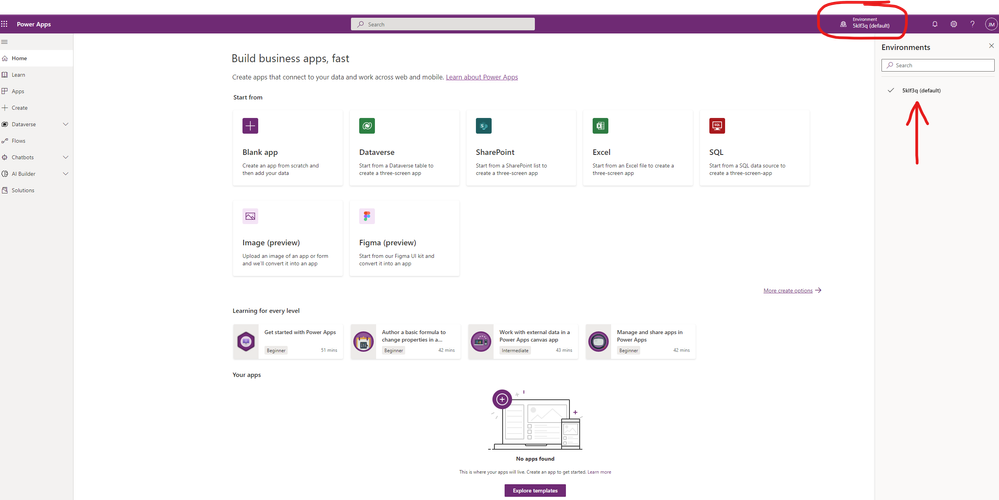The height and width of the screenshot is (500, 999).
Task: Close the Environments panel
Action: (x=991, y=46)
